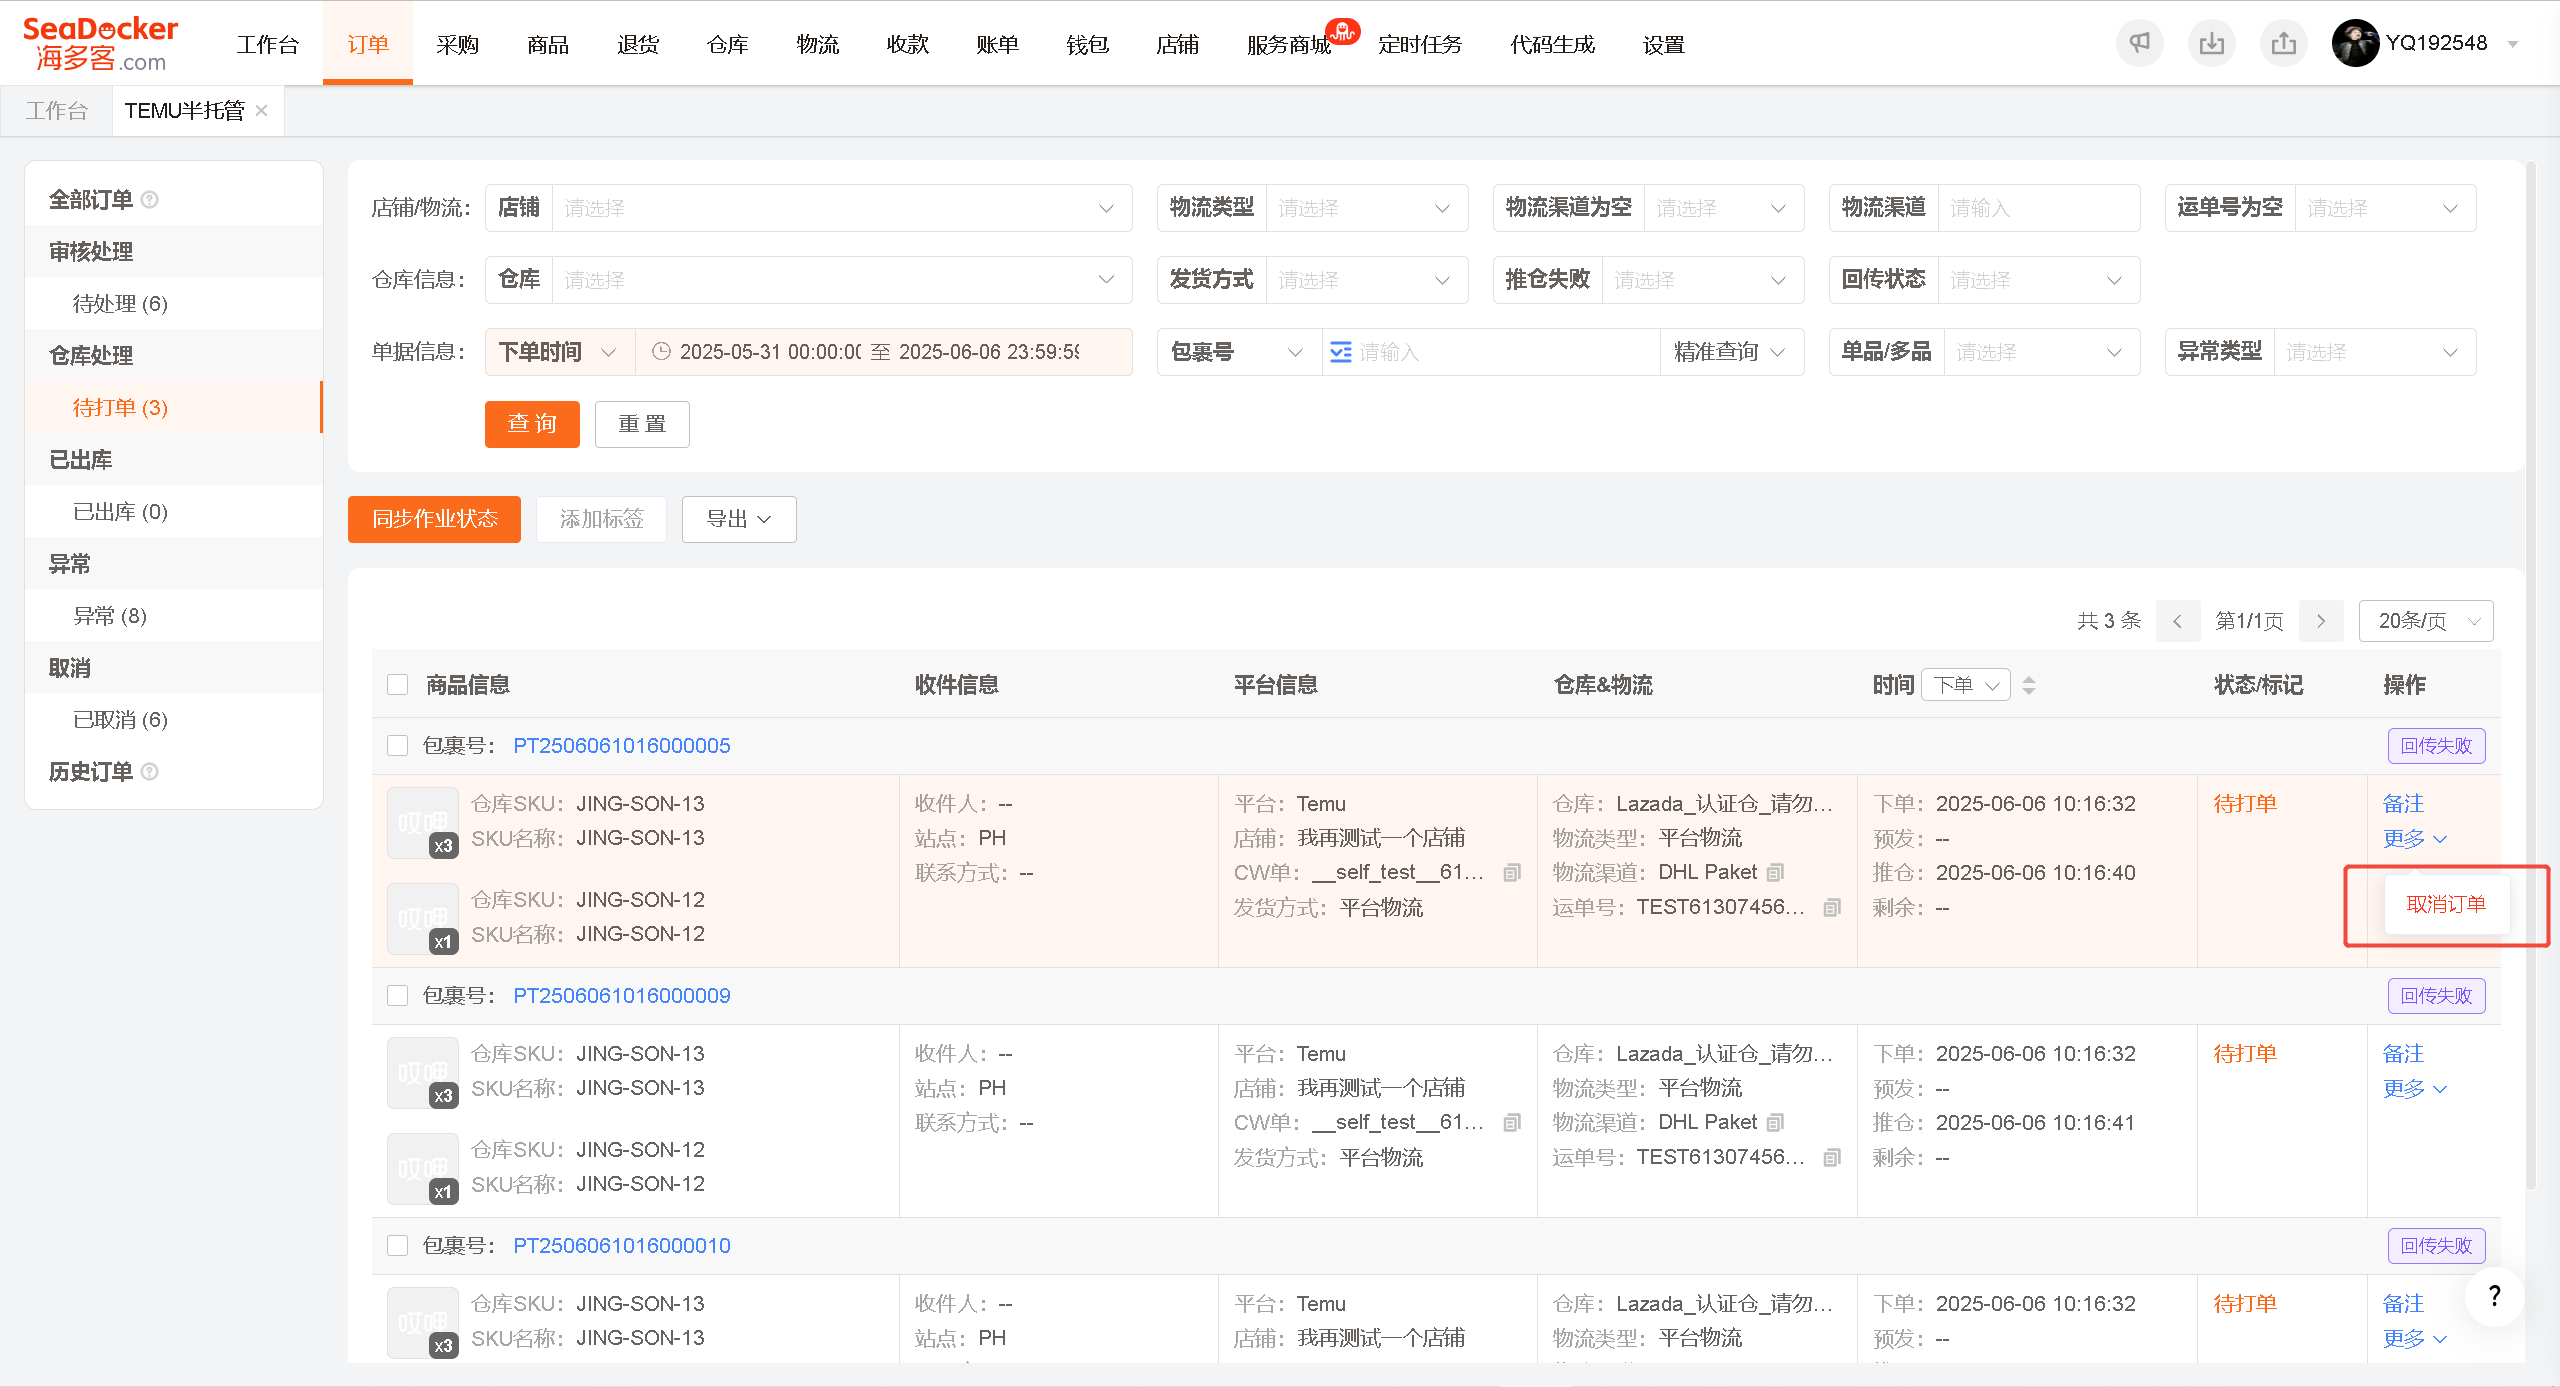The height and width of the screenshot is (1387, 2560).
Task: Toggle time sort arrows in 时间 column
Action: (x=2029, y=685)
